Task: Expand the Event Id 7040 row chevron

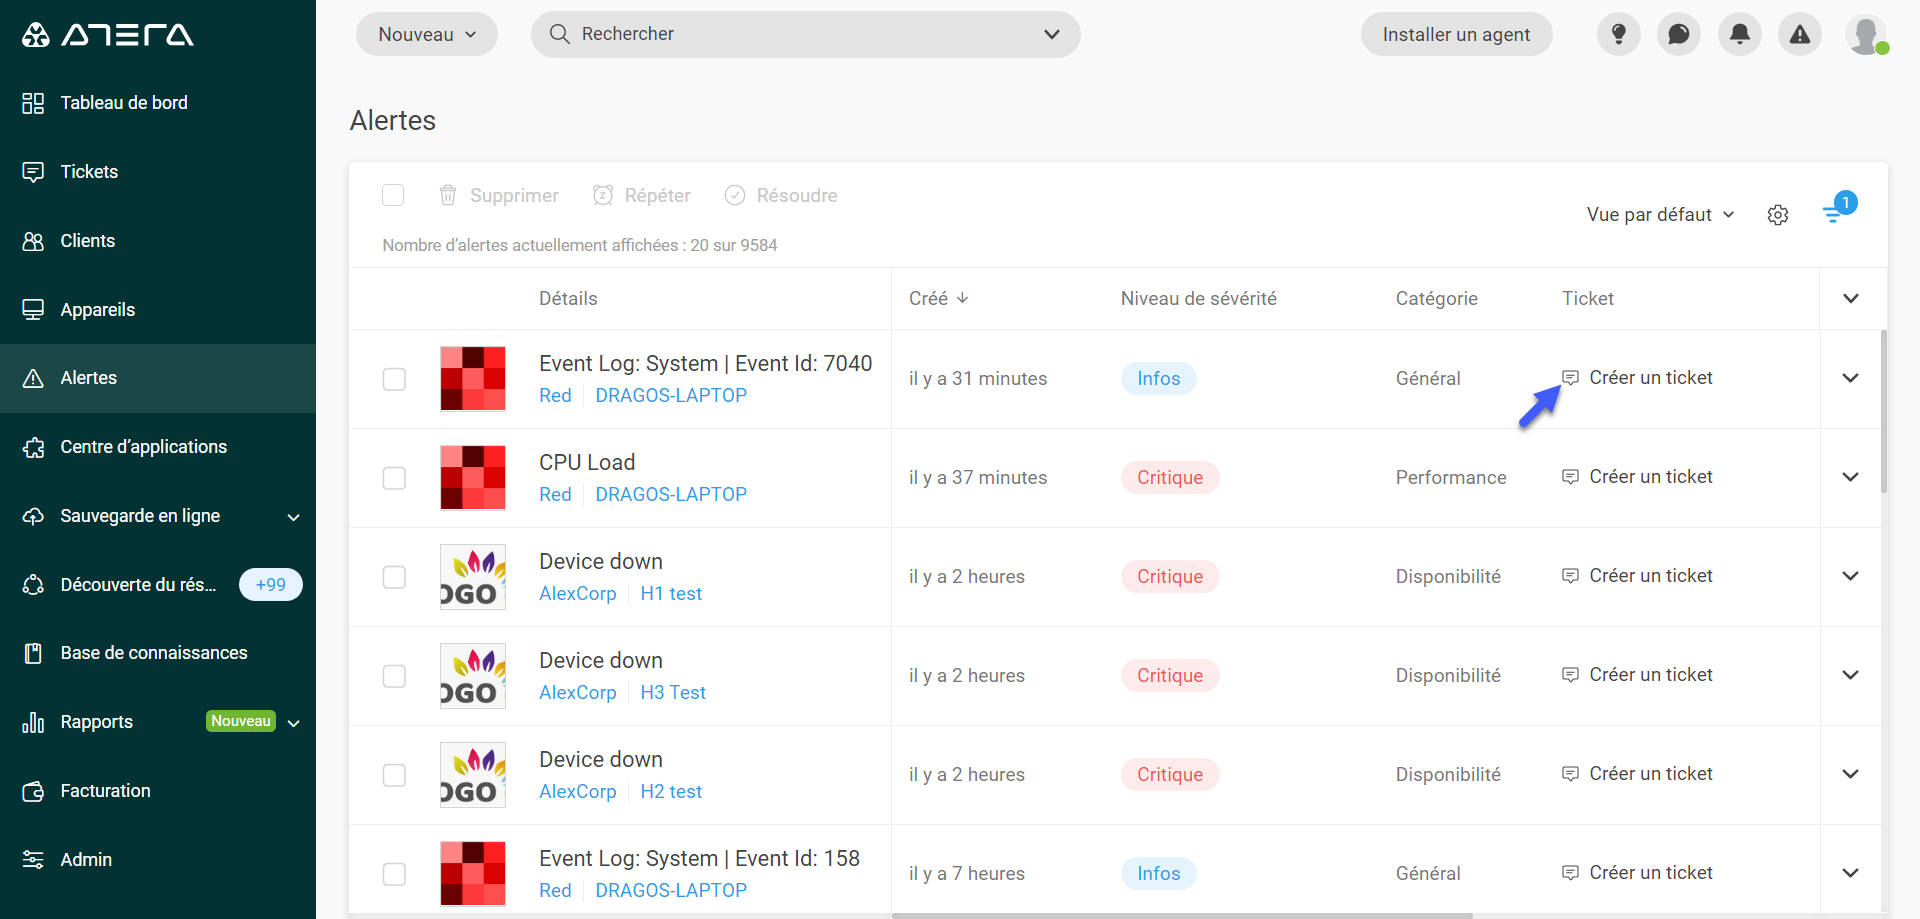Action: pos(1850,378)
